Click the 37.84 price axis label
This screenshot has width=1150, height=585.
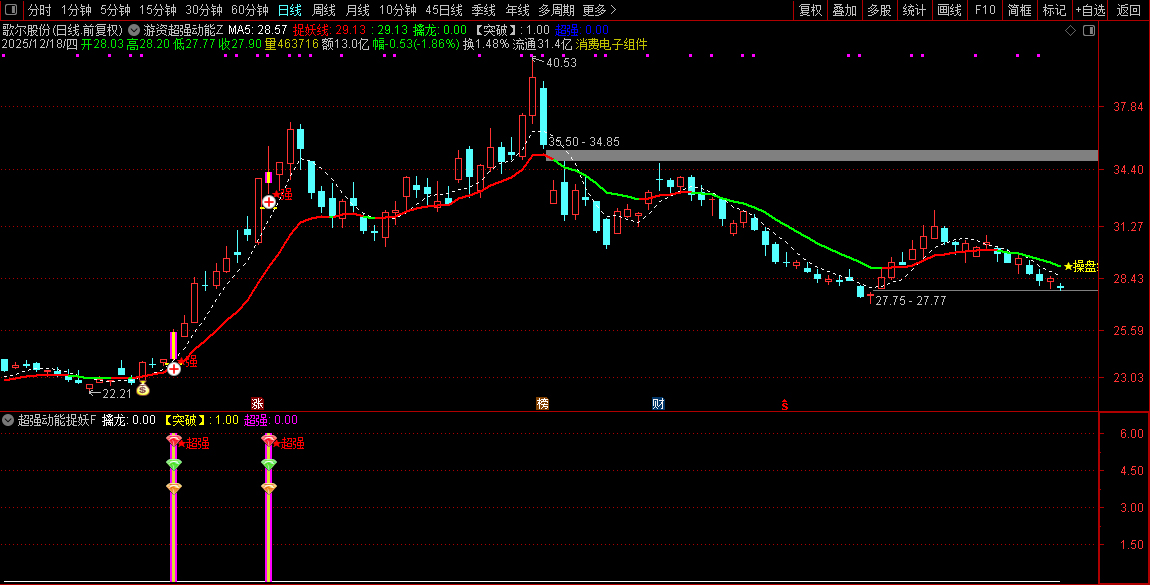point(1128,107)
